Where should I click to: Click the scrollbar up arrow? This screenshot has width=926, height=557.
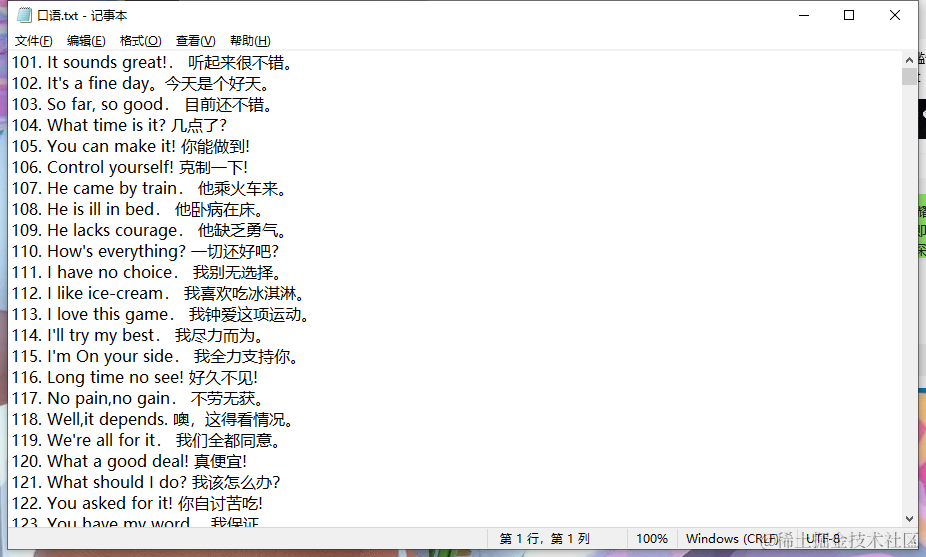(x=909, y=60)
